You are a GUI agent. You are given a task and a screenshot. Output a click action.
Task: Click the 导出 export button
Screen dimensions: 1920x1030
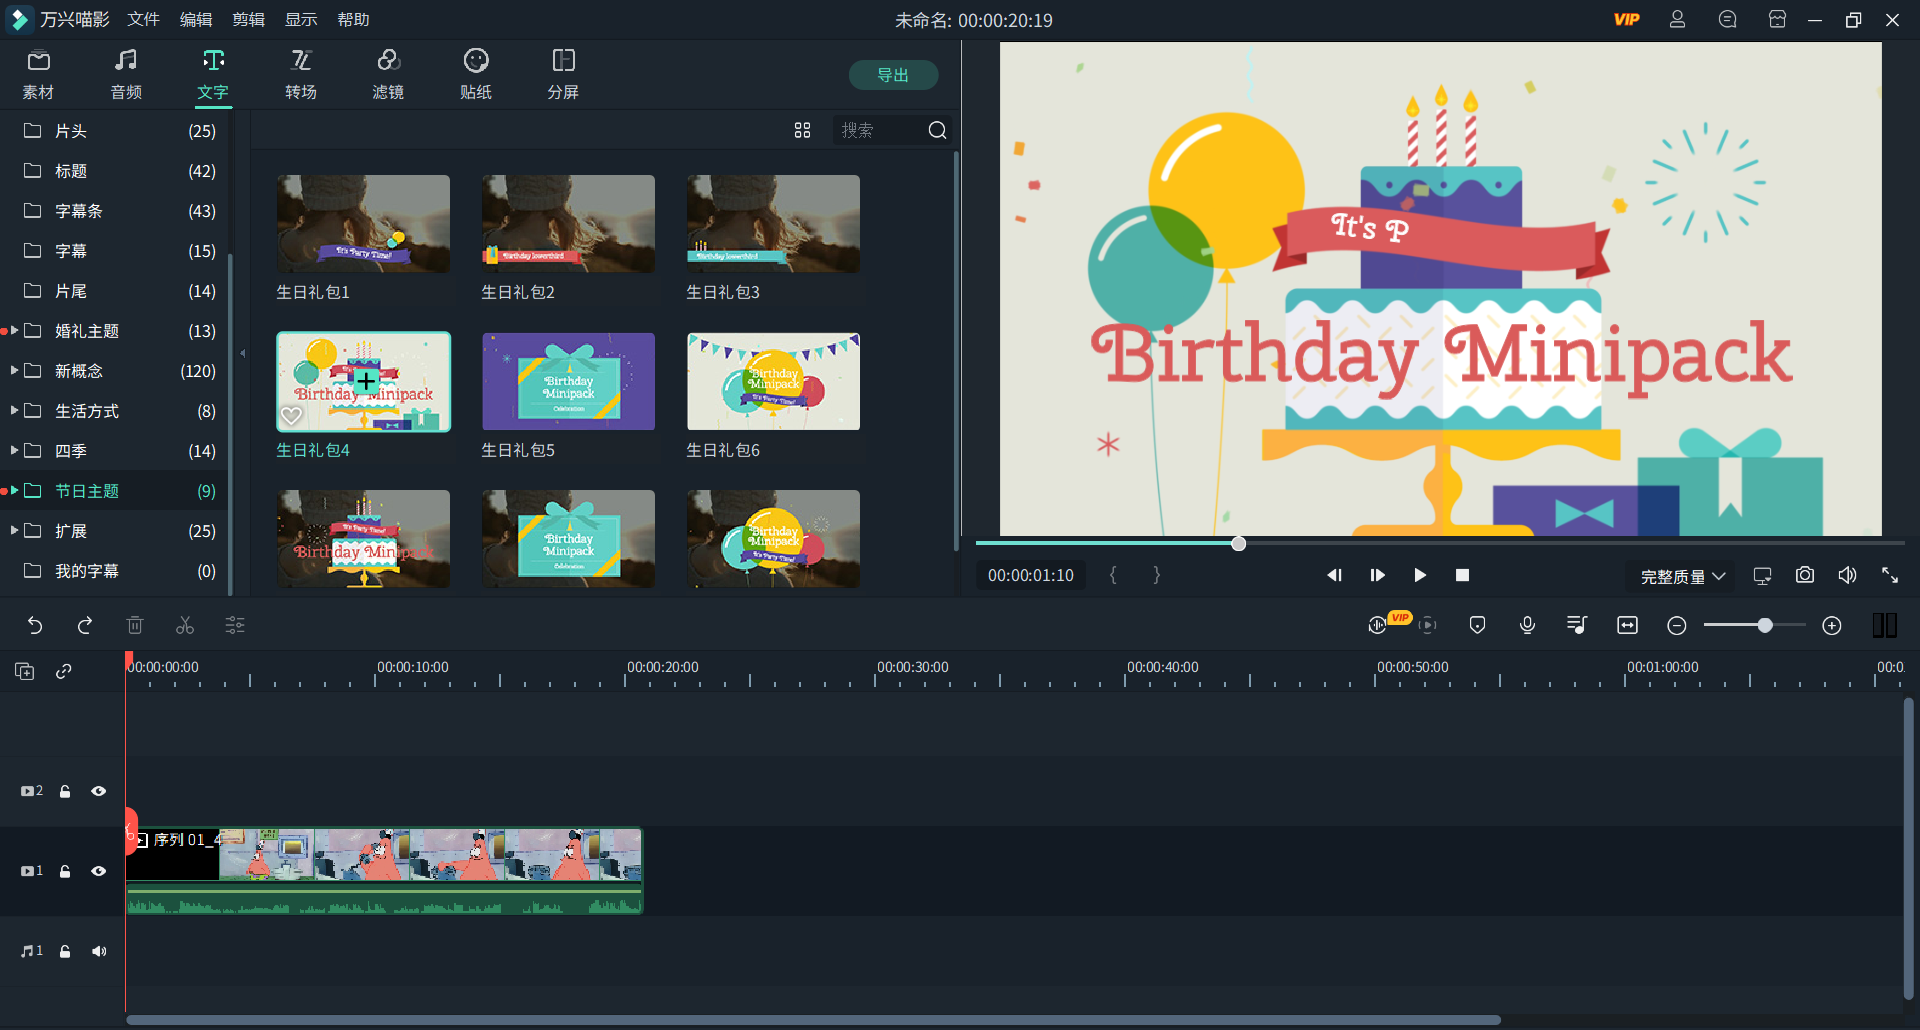tap(892, 75)
